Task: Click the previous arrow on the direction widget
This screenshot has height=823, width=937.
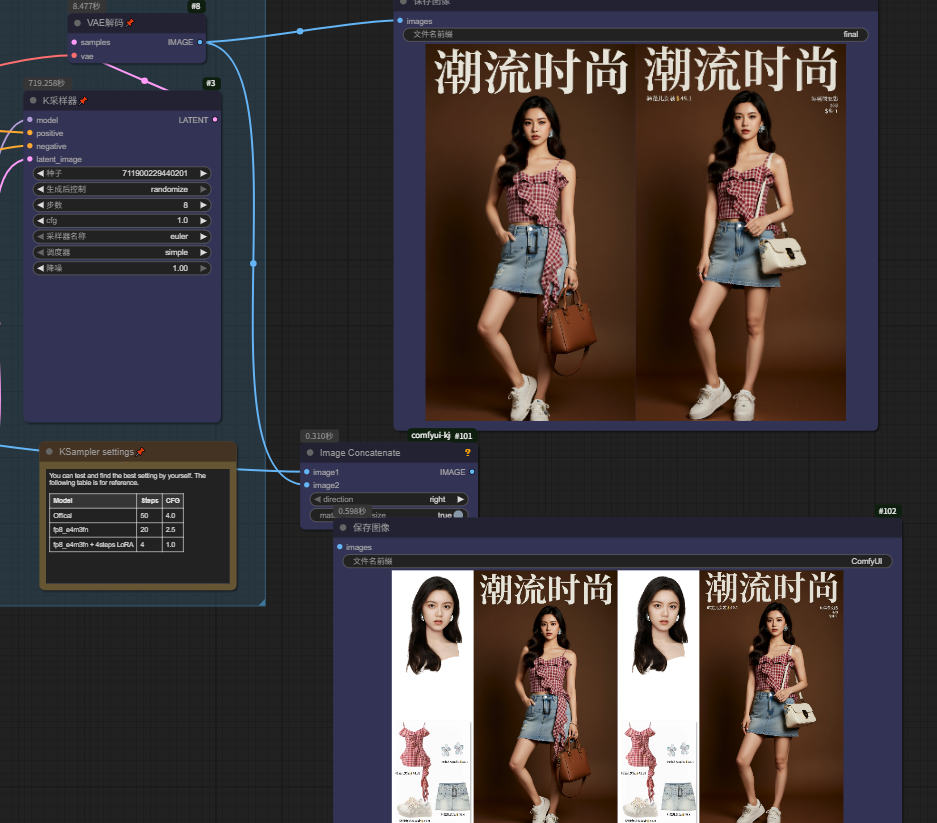Action: coord(317,500)
